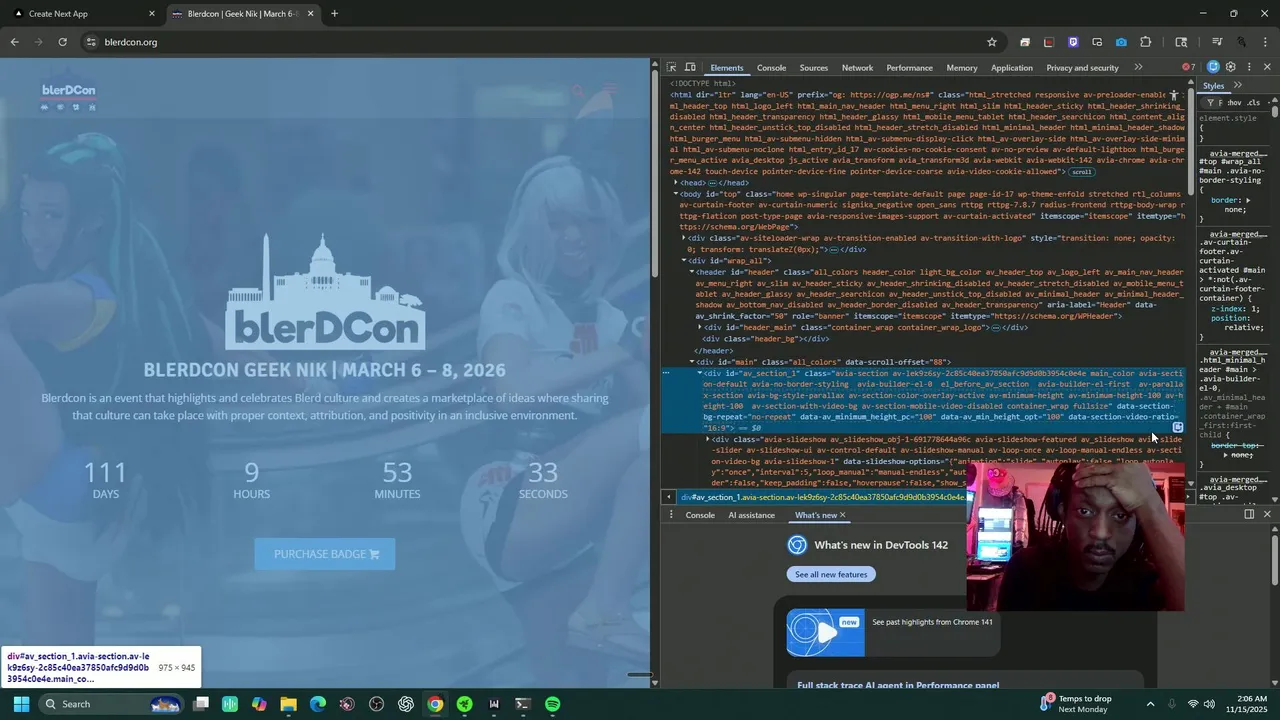Toggle the accessibility tree view icon
The width and height of the screenshot is (1280, 720).
1174,96
